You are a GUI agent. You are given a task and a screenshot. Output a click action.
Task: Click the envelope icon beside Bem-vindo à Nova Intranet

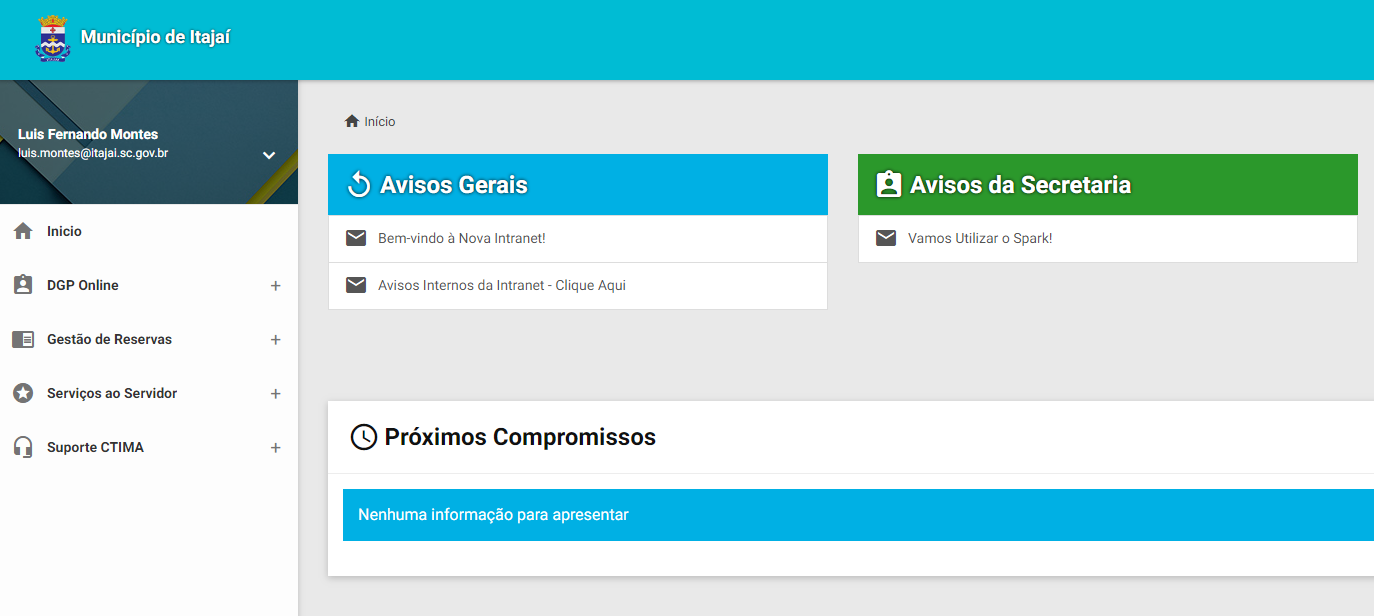[356, 238]
